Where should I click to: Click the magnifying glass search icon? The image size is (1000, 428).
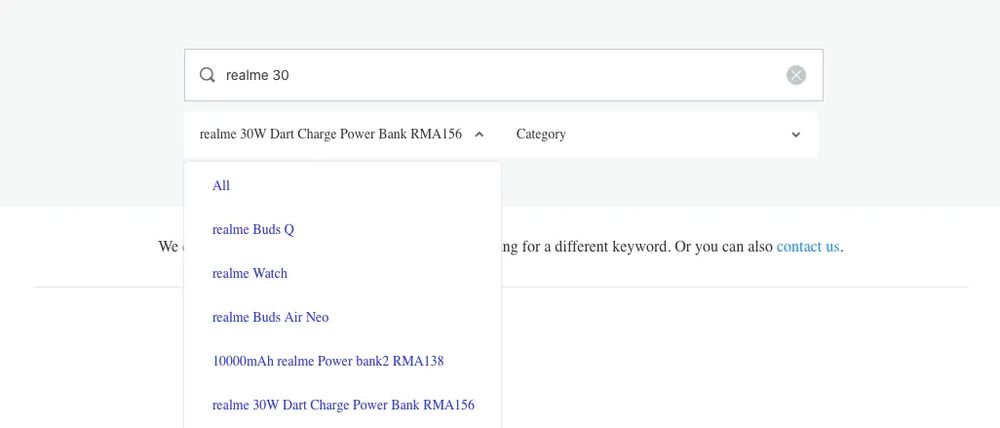(207, 75)
